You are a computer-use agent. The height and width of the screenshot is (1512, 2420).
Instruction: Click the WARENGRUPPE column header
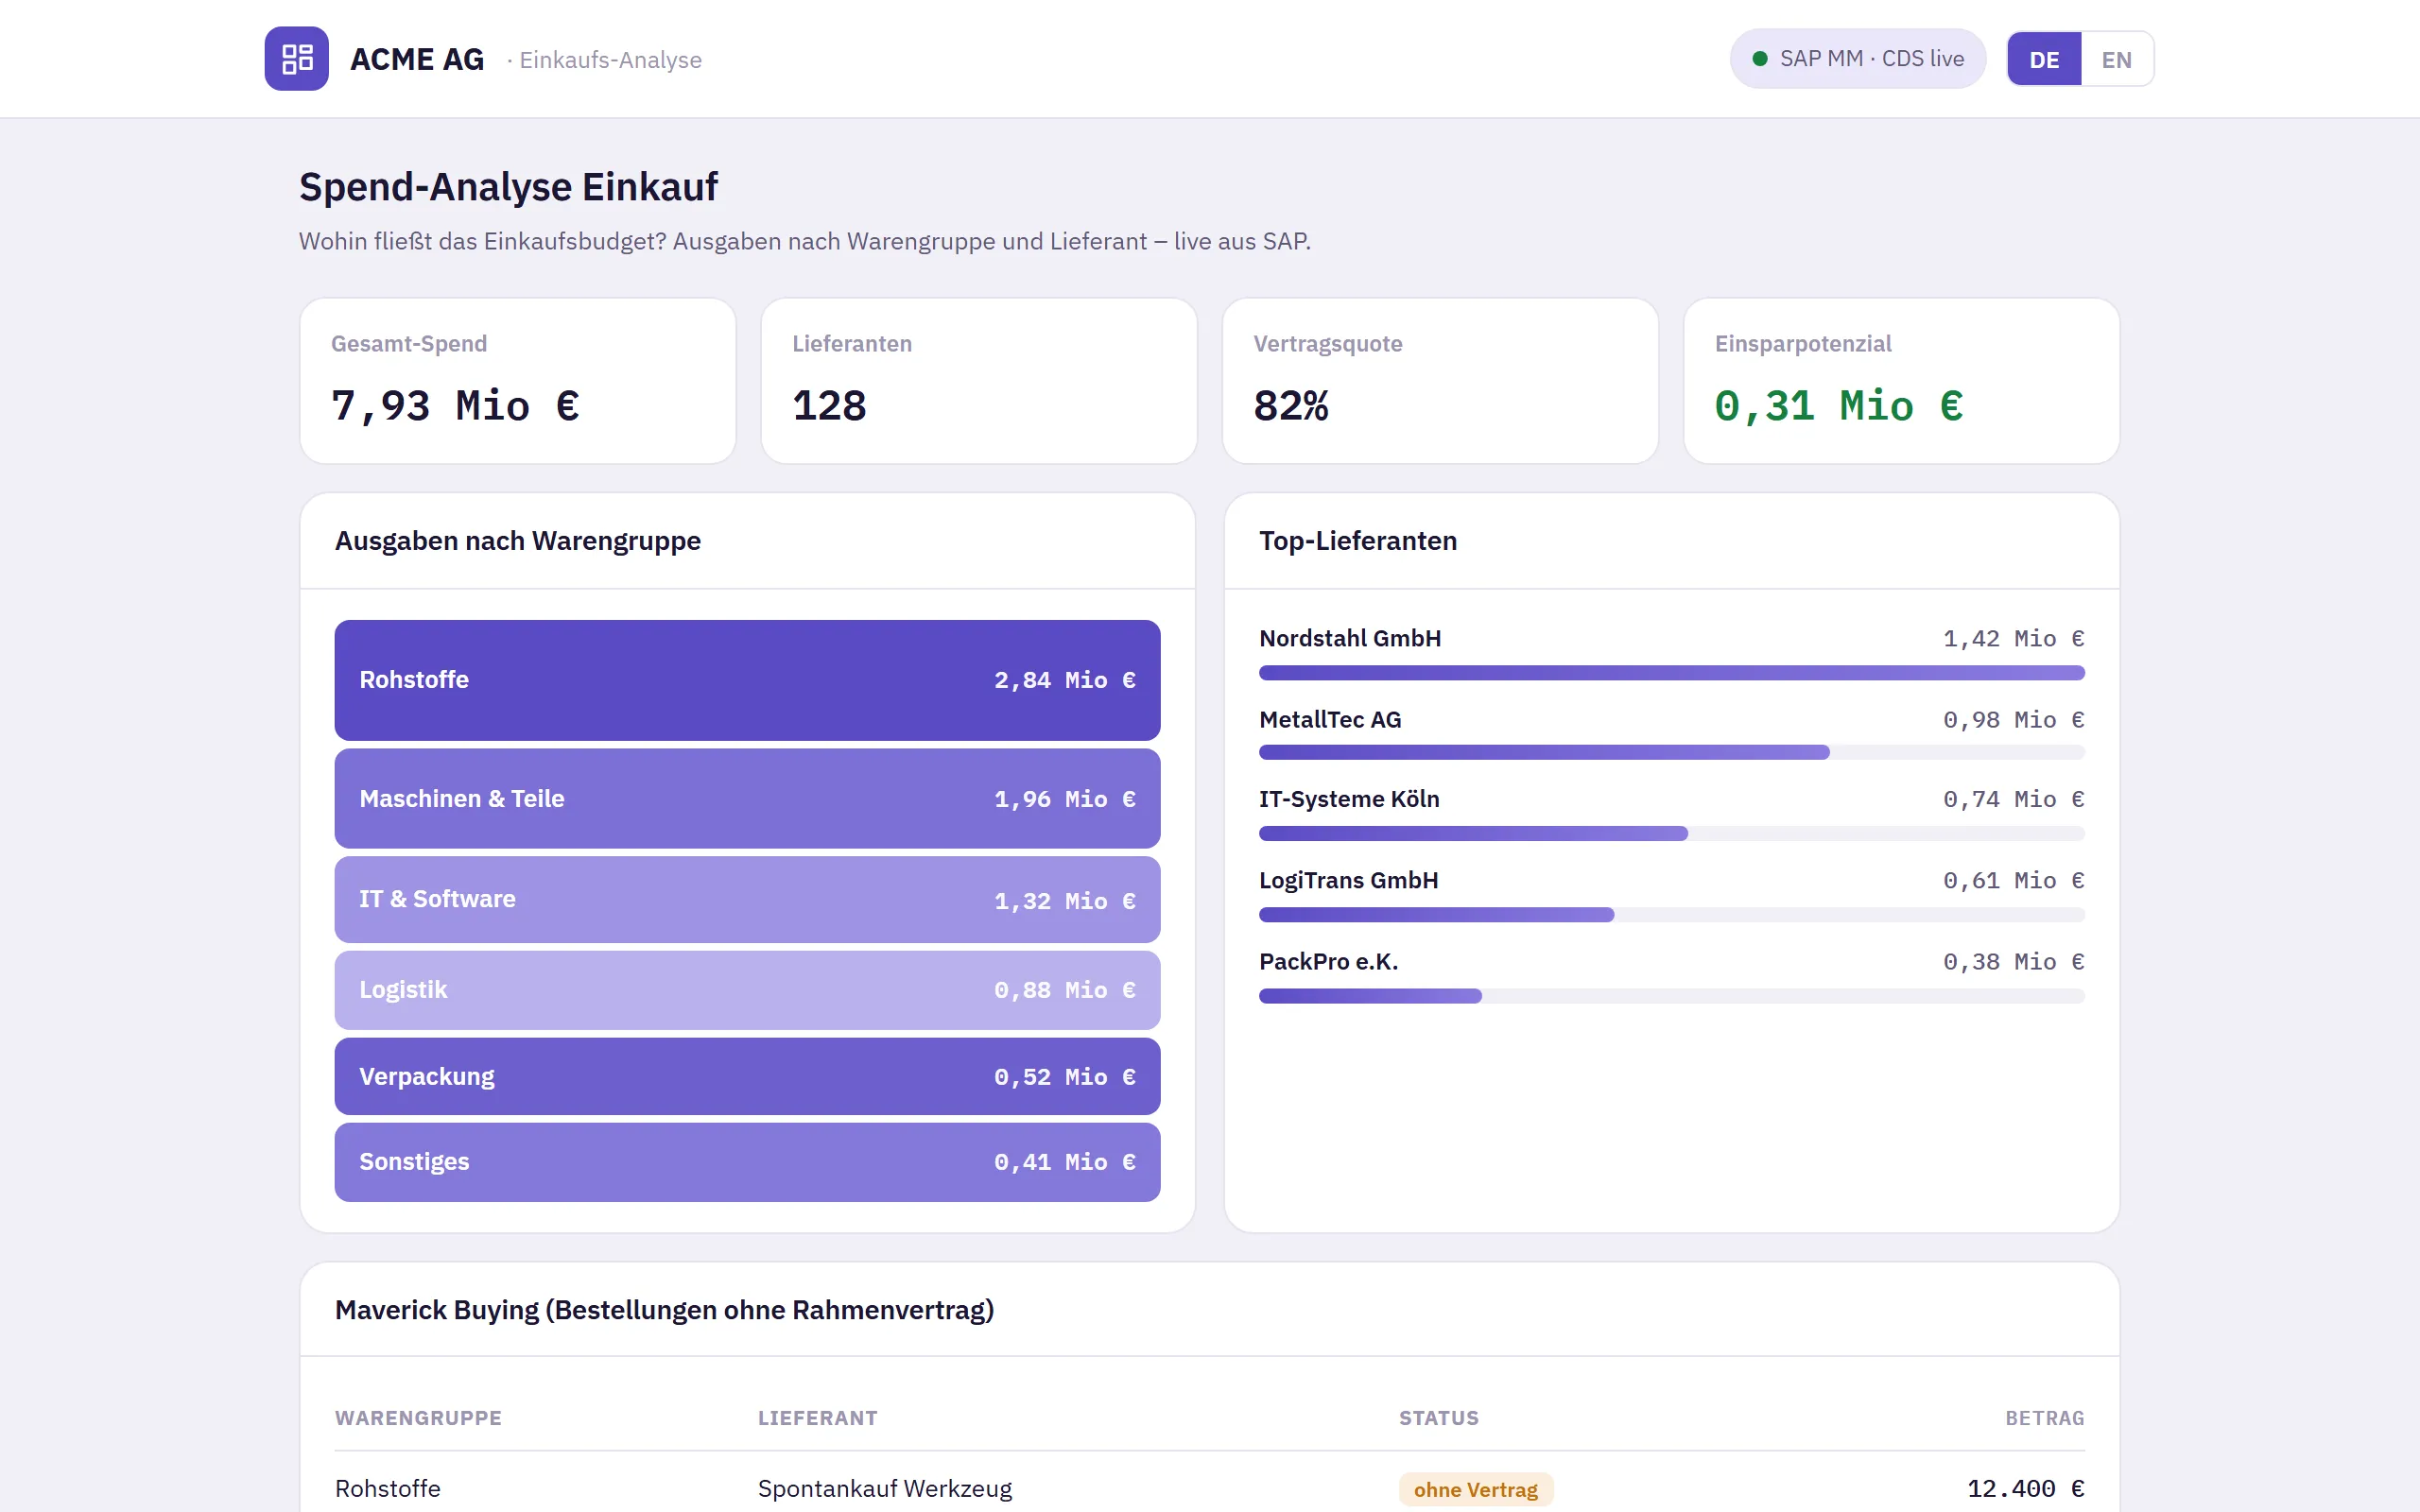(418, 1418)
